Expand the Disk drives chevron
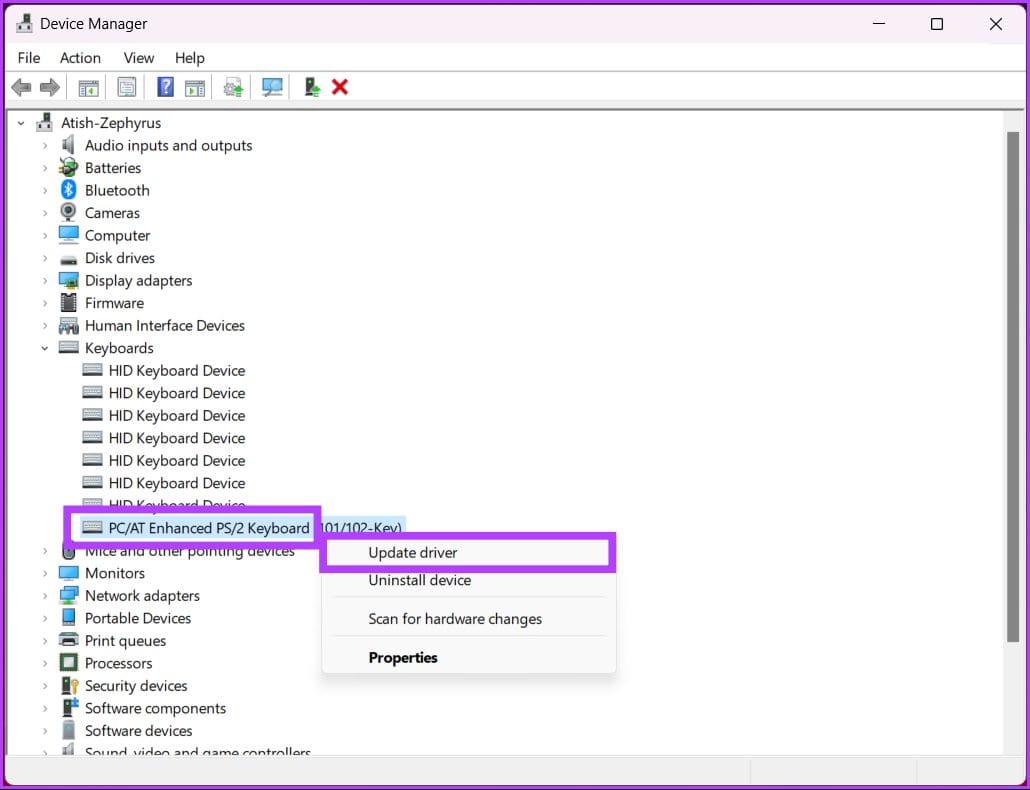1030x790 pixels. [45, 258]
